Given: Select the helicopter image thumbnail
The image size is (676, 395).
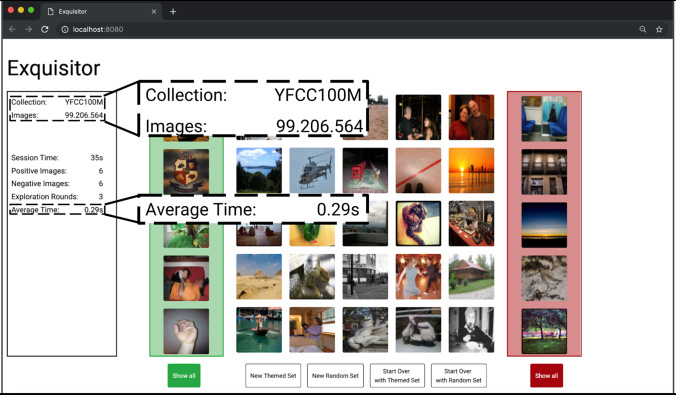Looking at the screenshot, I should coord(312,170).
